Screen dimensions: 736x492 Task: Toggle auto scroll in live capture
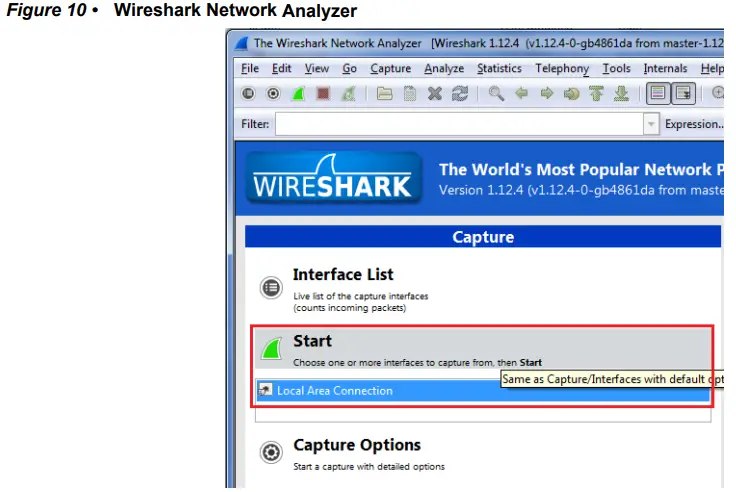(683, 93)
